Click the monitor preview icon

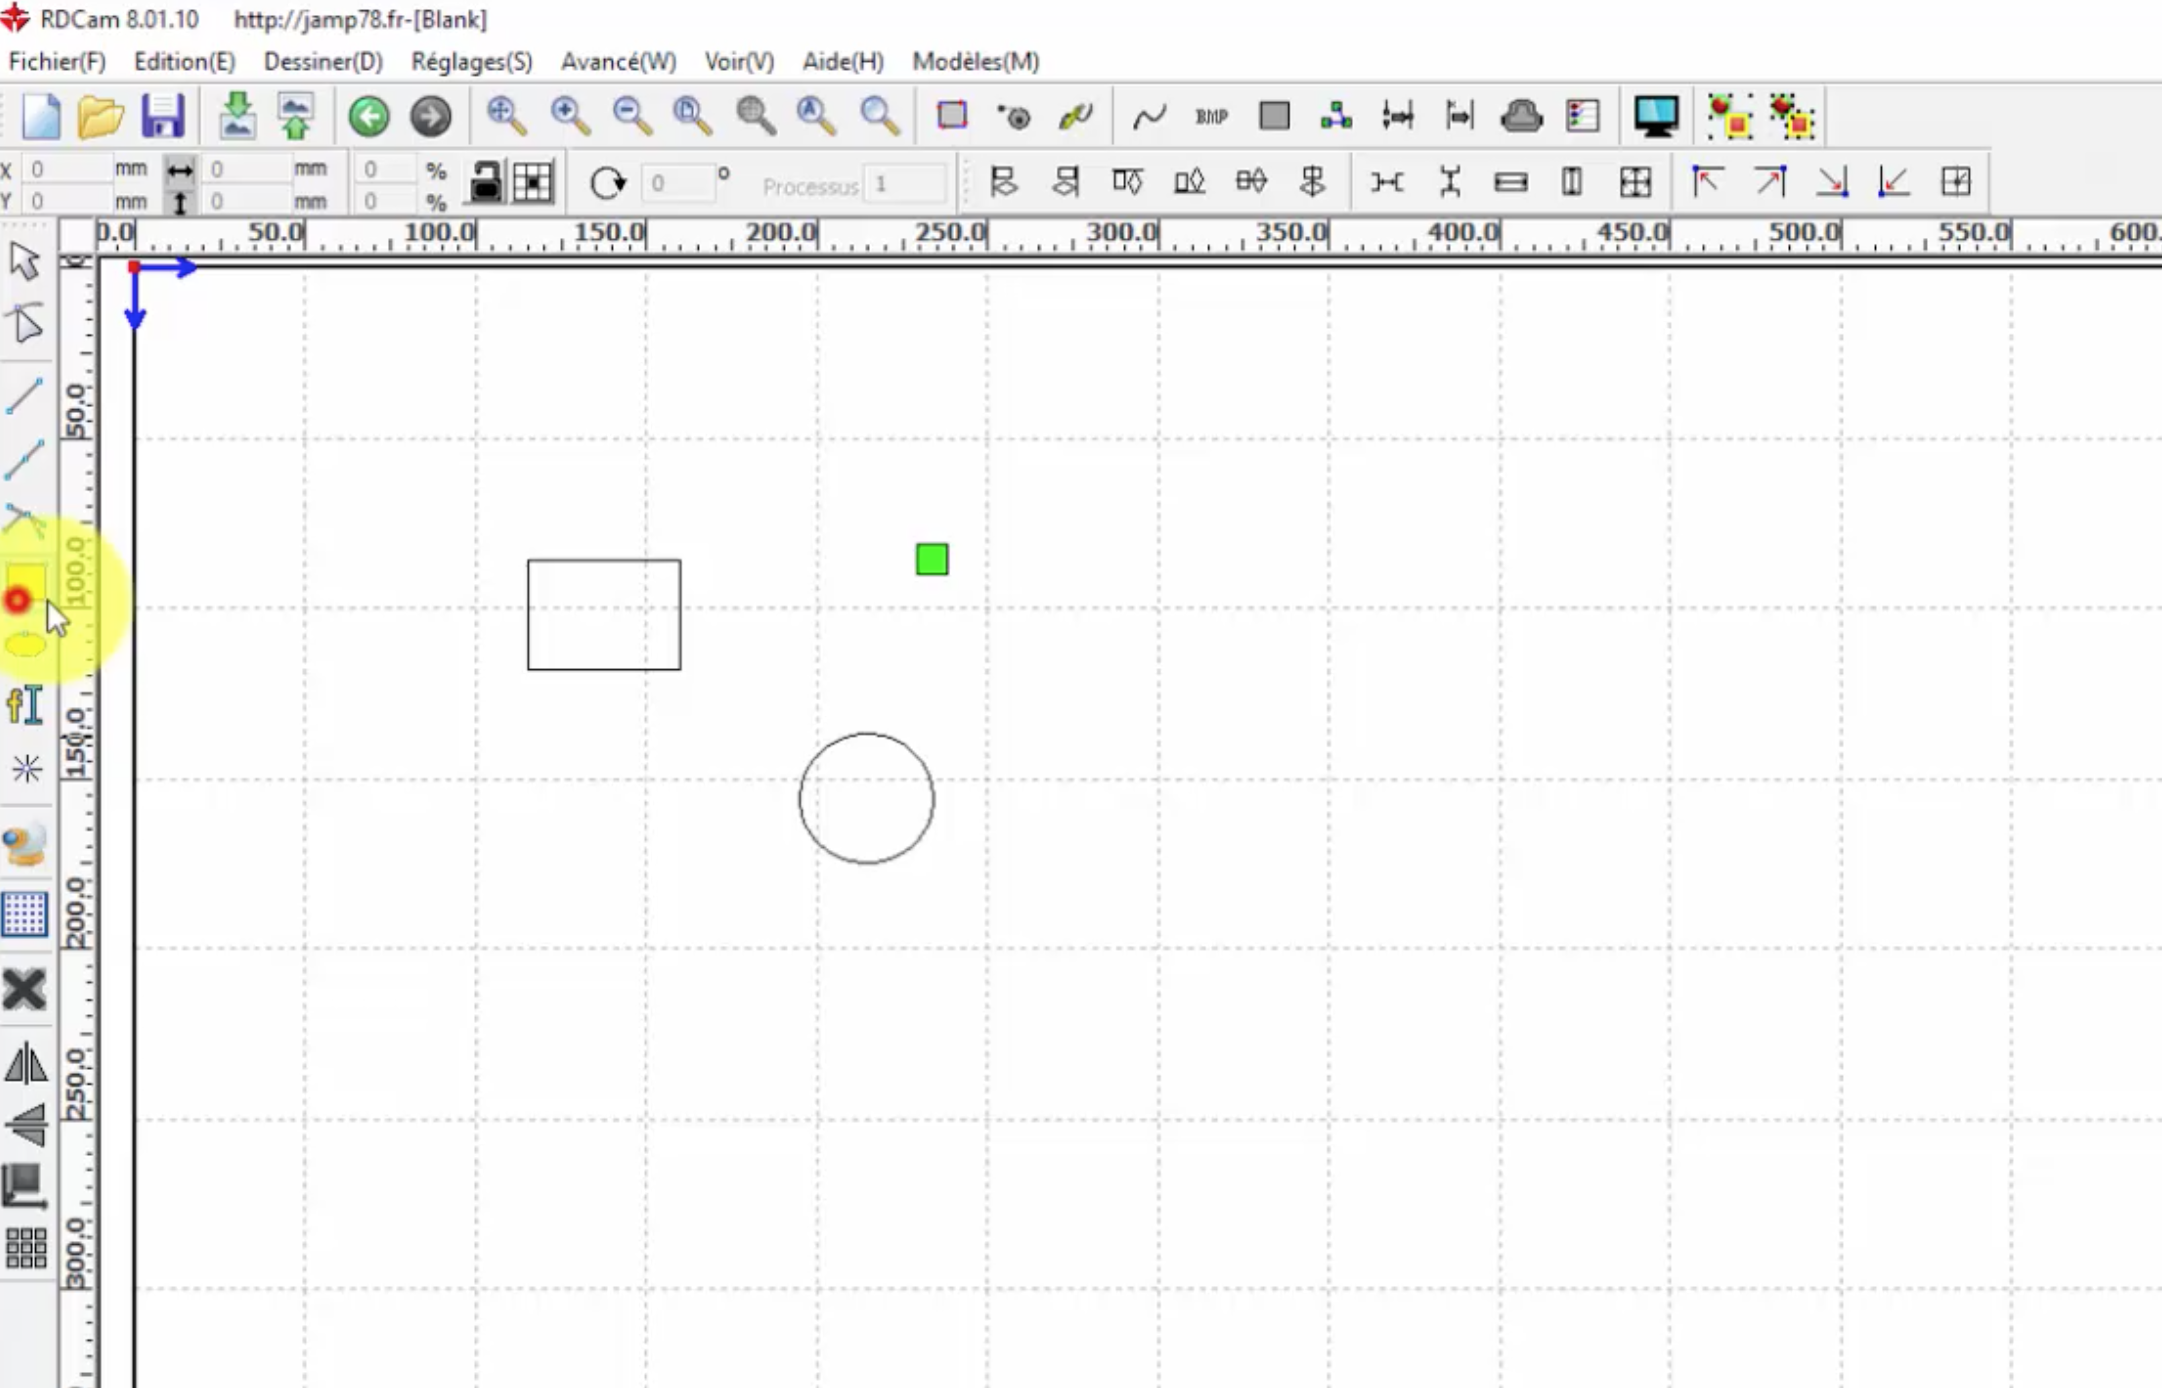[x=1655, y=117]
